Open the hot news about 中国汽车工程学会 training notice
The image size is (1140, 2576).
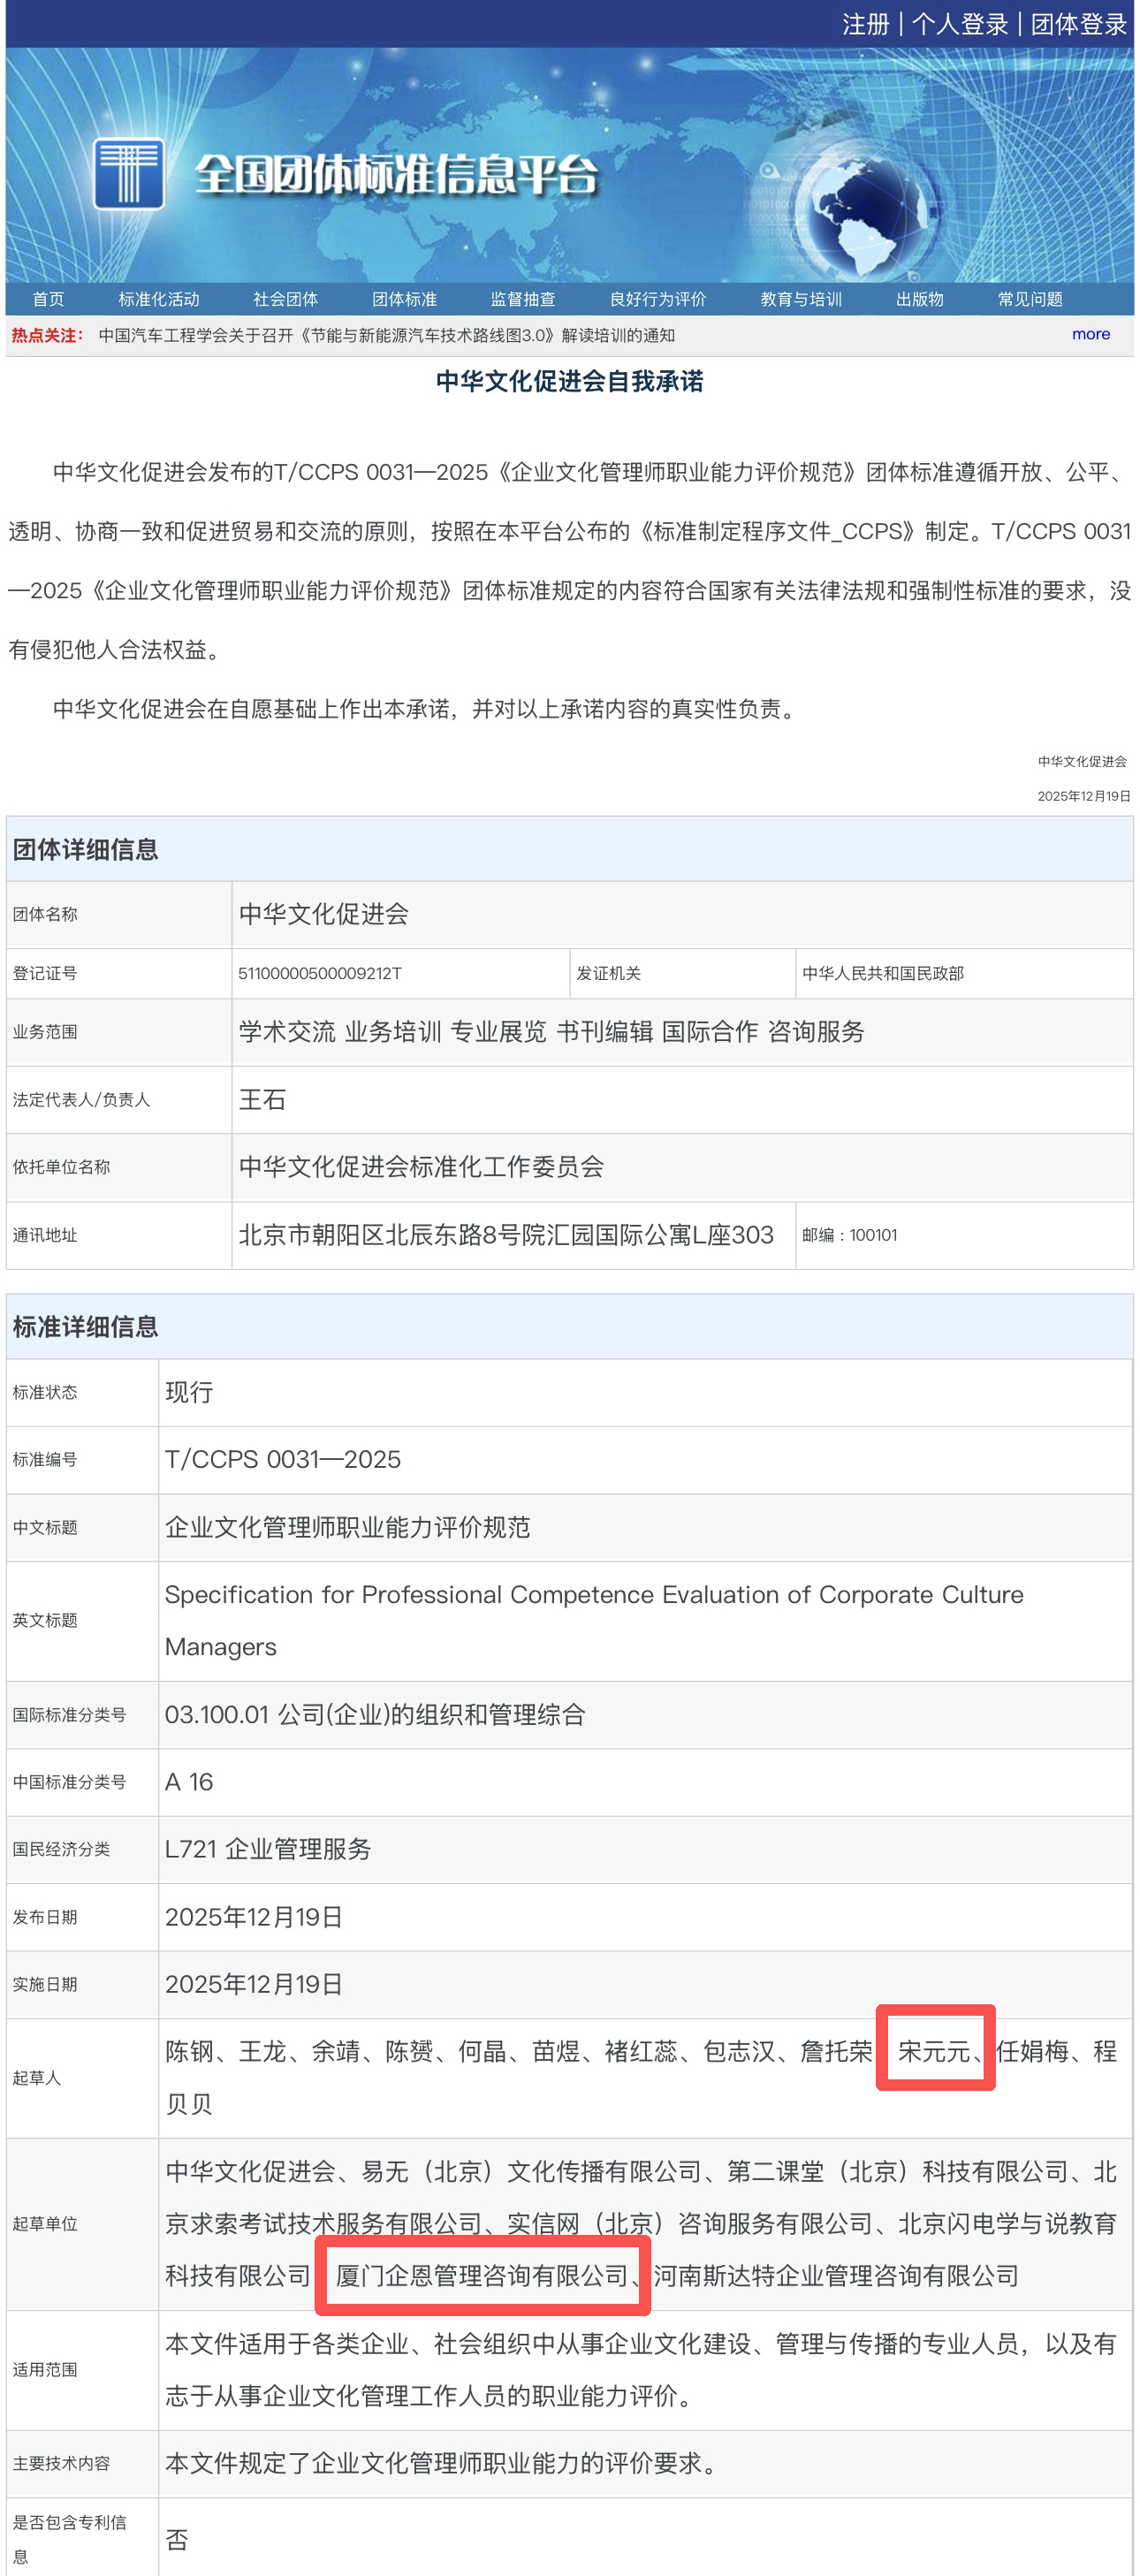click(387, 335)
